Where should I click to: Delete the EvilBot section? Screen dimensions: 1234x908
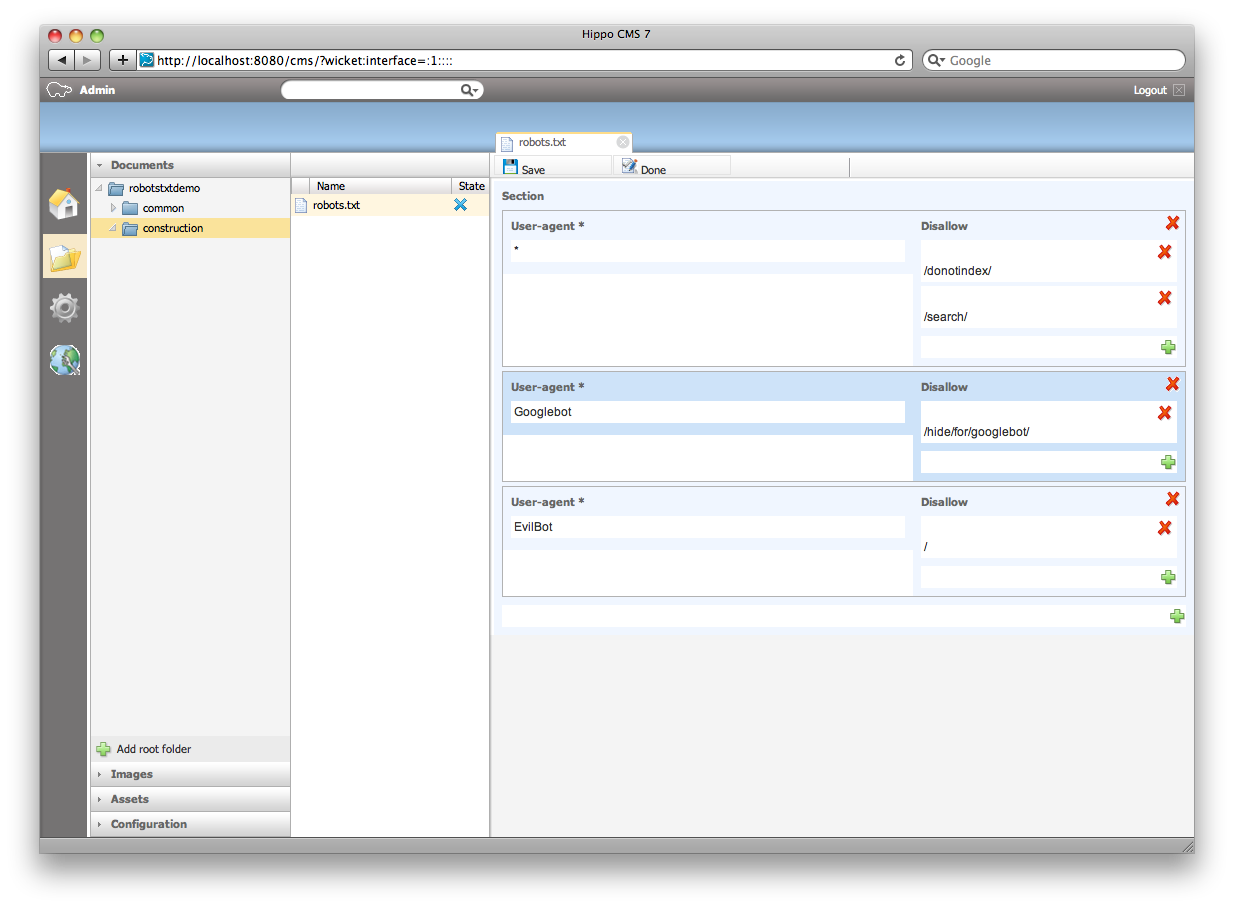1172,499
